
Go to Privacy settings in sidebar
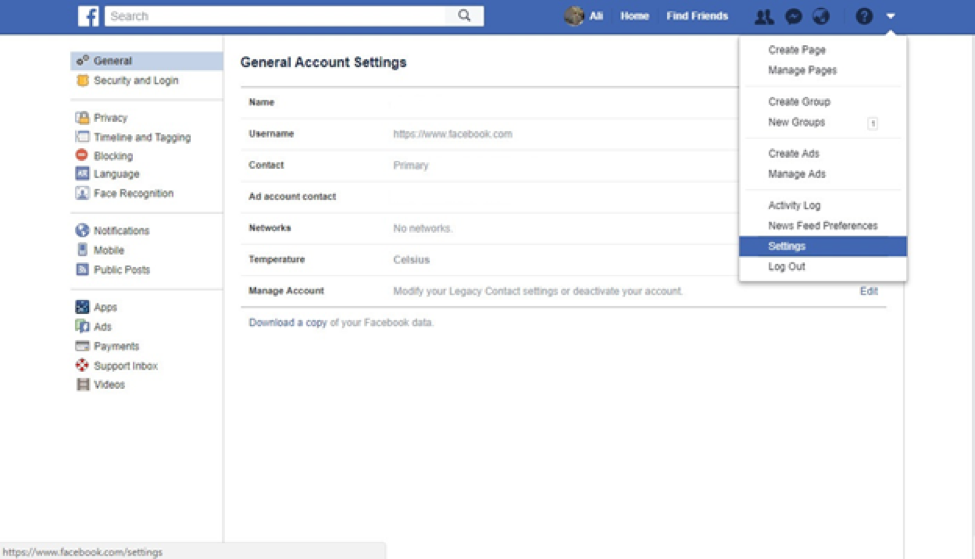click(110, 118)
